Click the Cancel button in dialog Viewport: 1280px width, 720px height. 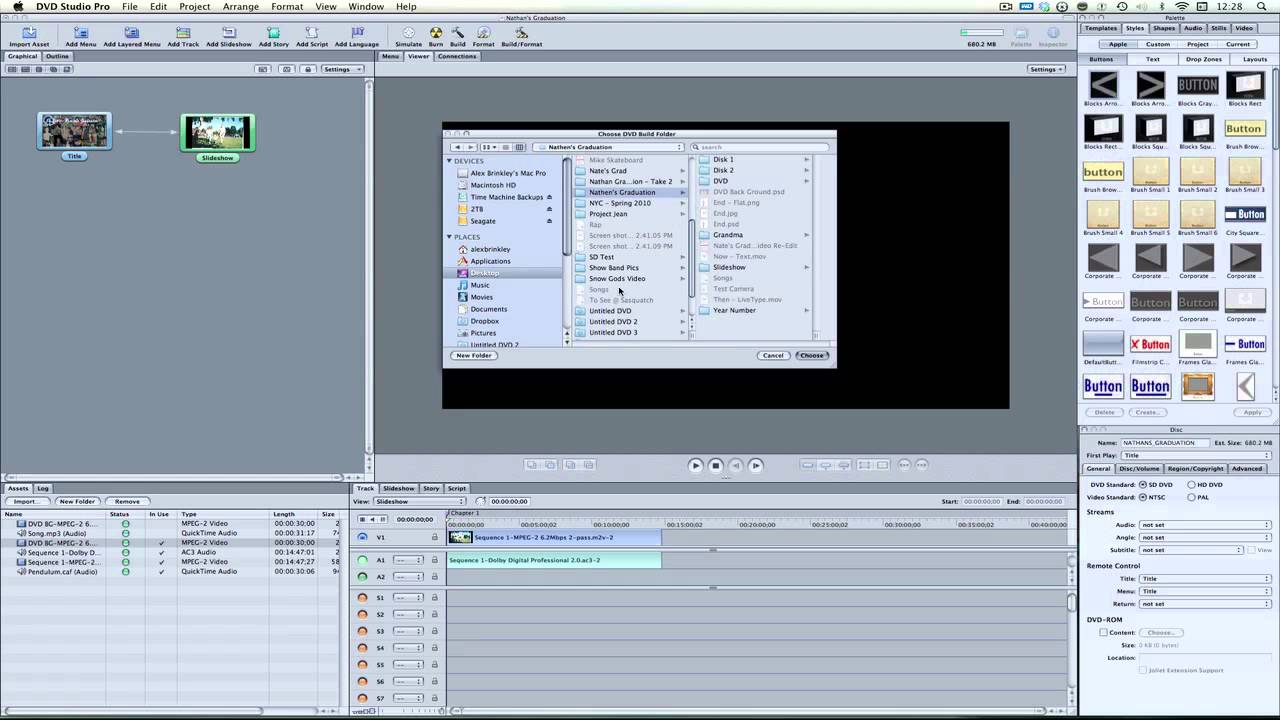[773, 355]
